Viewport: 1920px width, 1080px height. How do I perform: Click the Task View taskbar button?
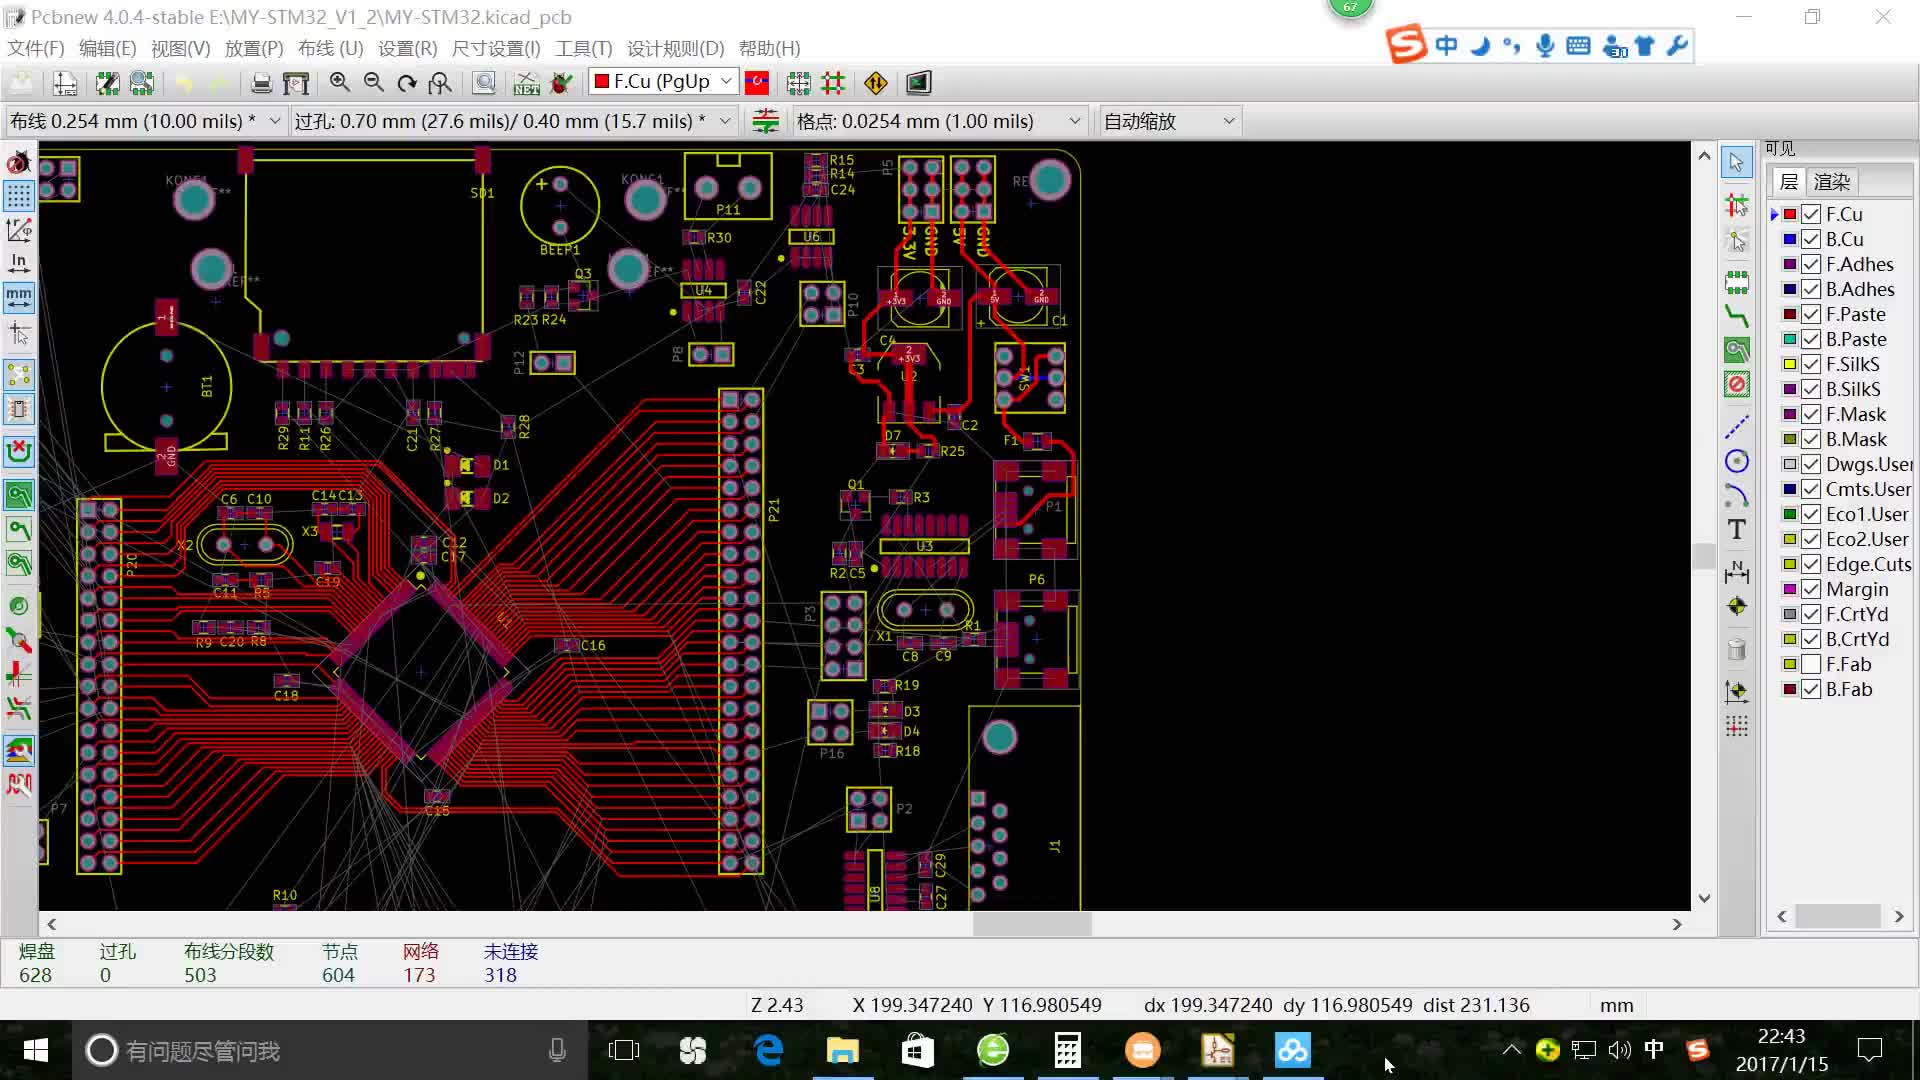pos(623,1050)
